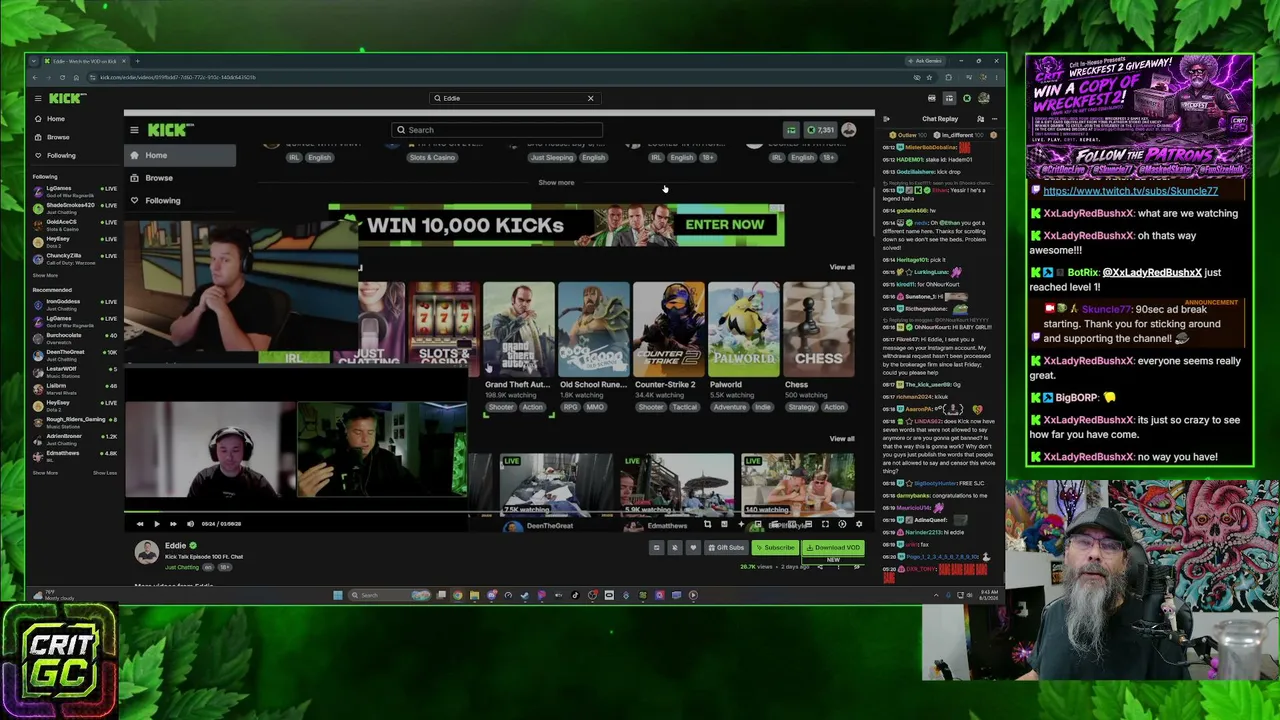Open Counter-Strike 2 category card
Image resolution: width=1280 pixels, height=720 pixels.
[x=669, y=330]
